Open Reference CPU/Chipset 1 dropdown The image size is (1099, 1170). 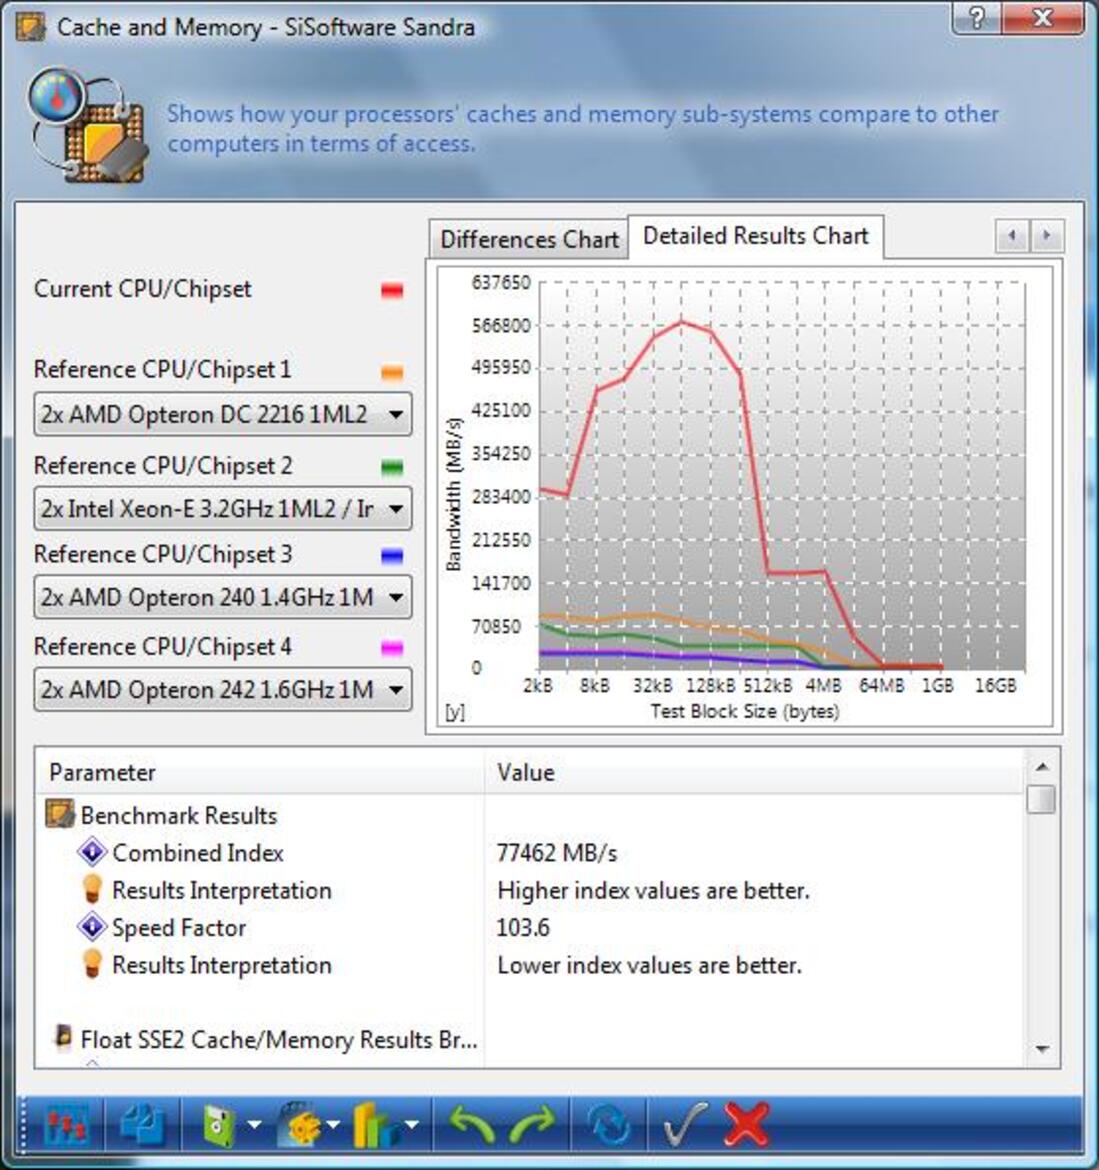tap(222, 414)
